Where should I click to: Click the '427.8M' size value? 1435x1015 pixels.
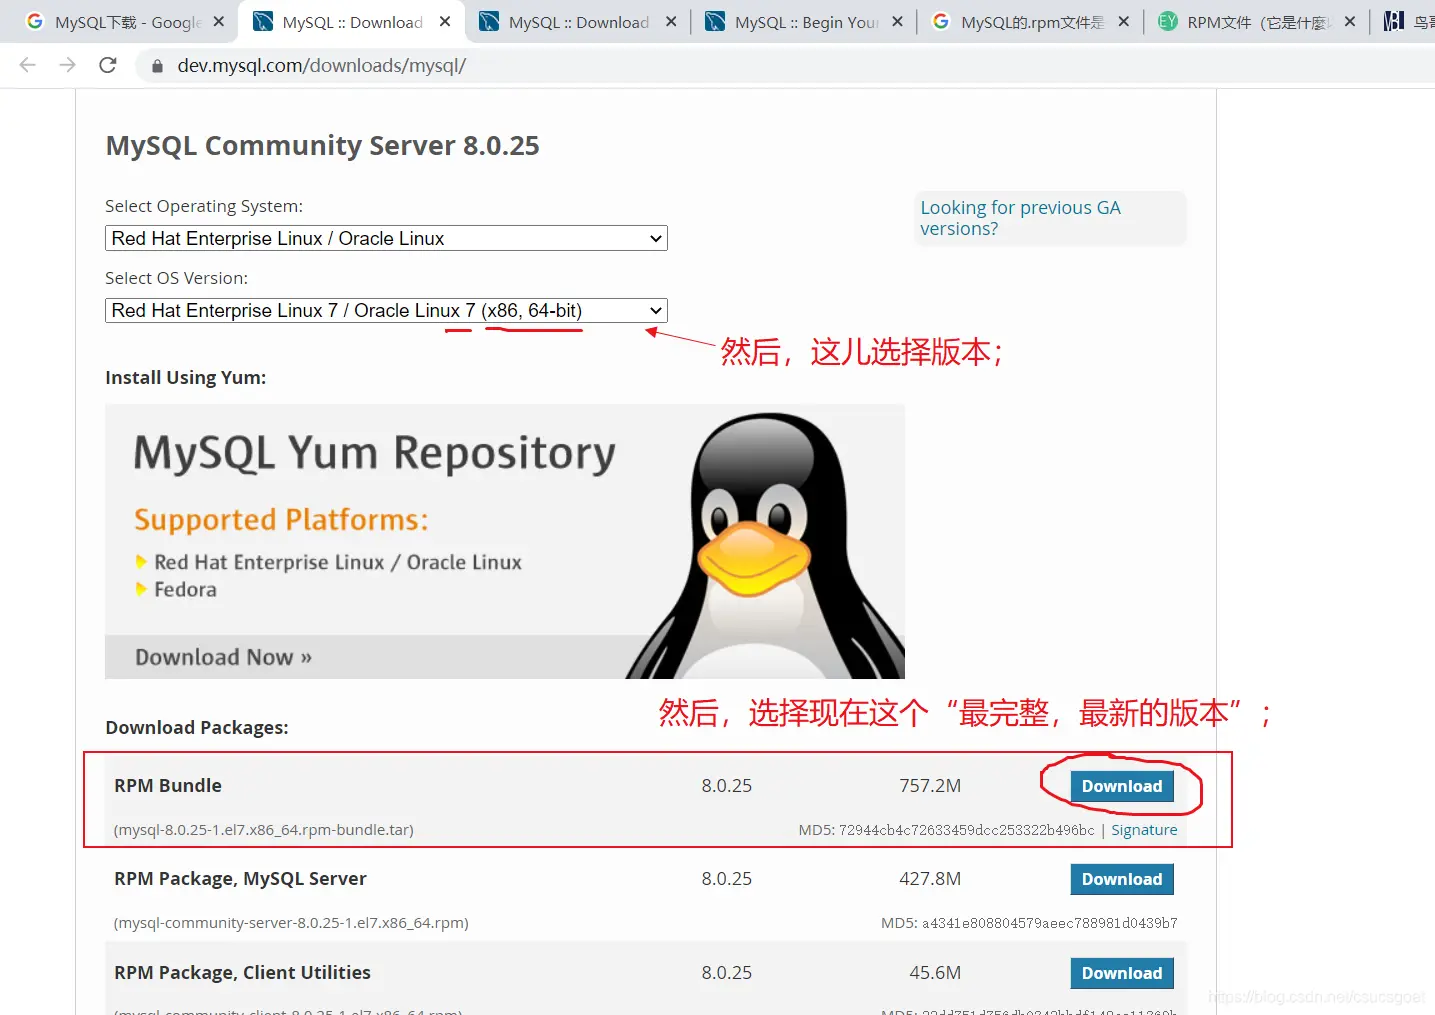click(930, 879)
